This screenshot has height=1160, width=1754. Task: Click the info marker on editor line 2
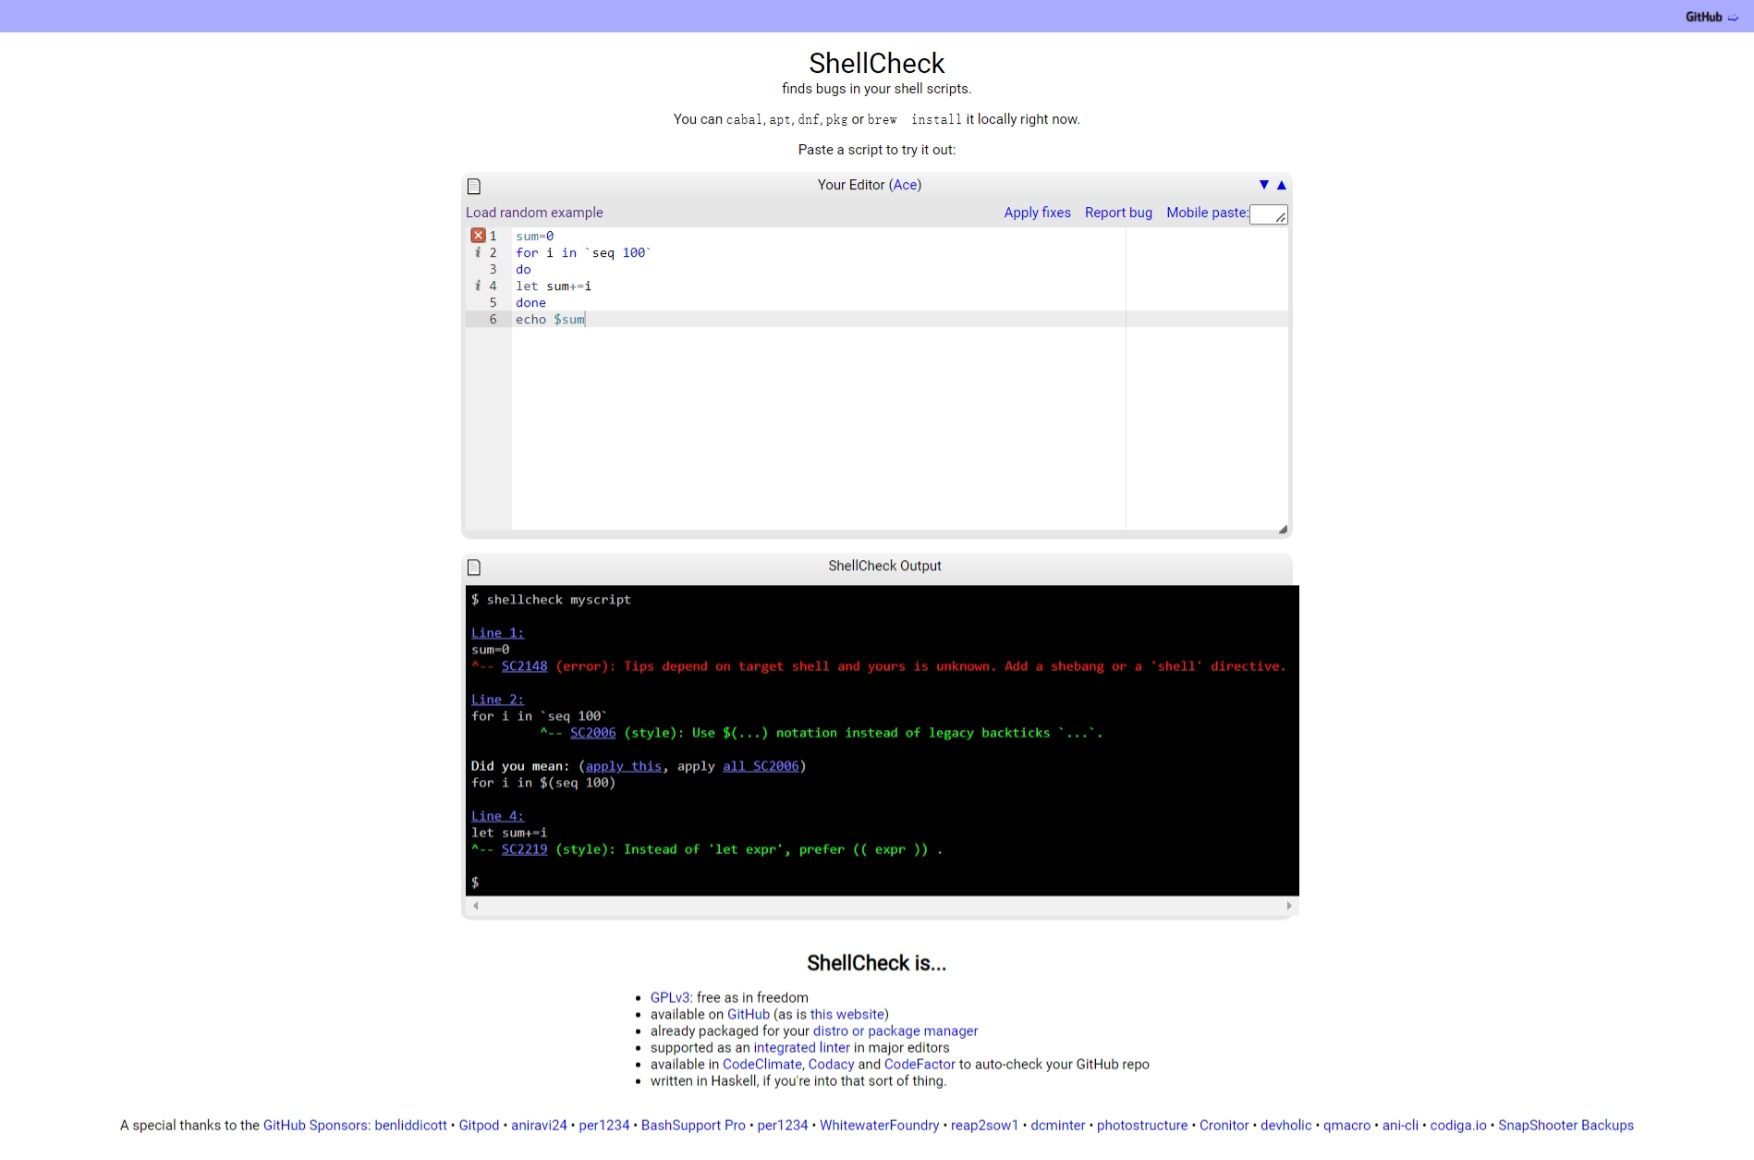point(478,253)
